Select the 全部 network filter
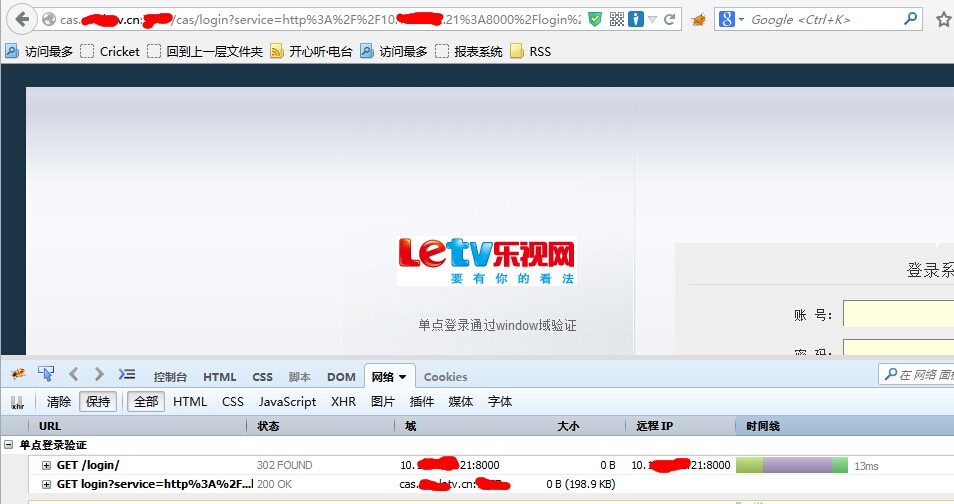 pyautogui.click(x=146, y=402)
